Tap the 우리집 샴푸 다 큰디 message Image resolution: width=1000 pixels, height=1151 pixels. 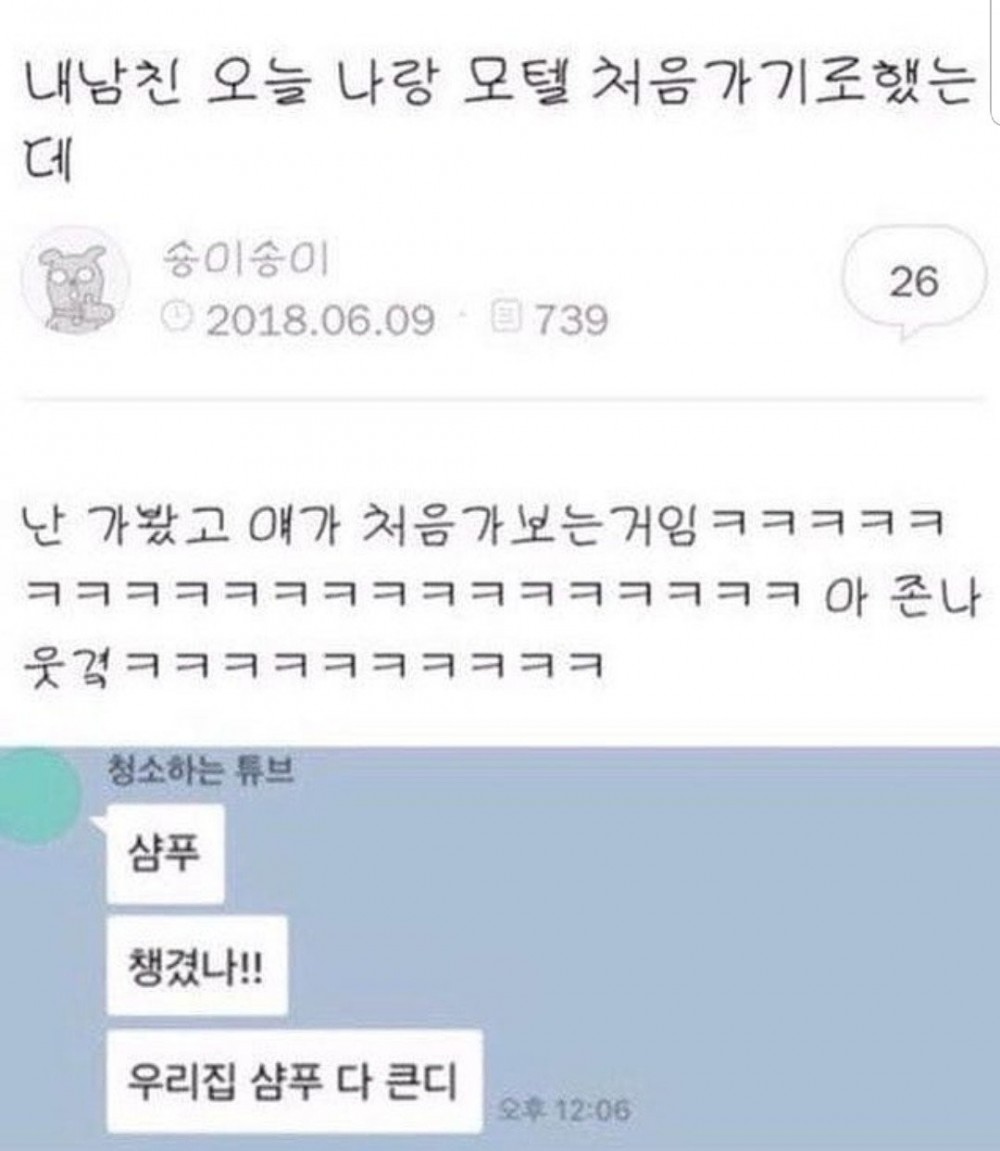click(294, 1081)
